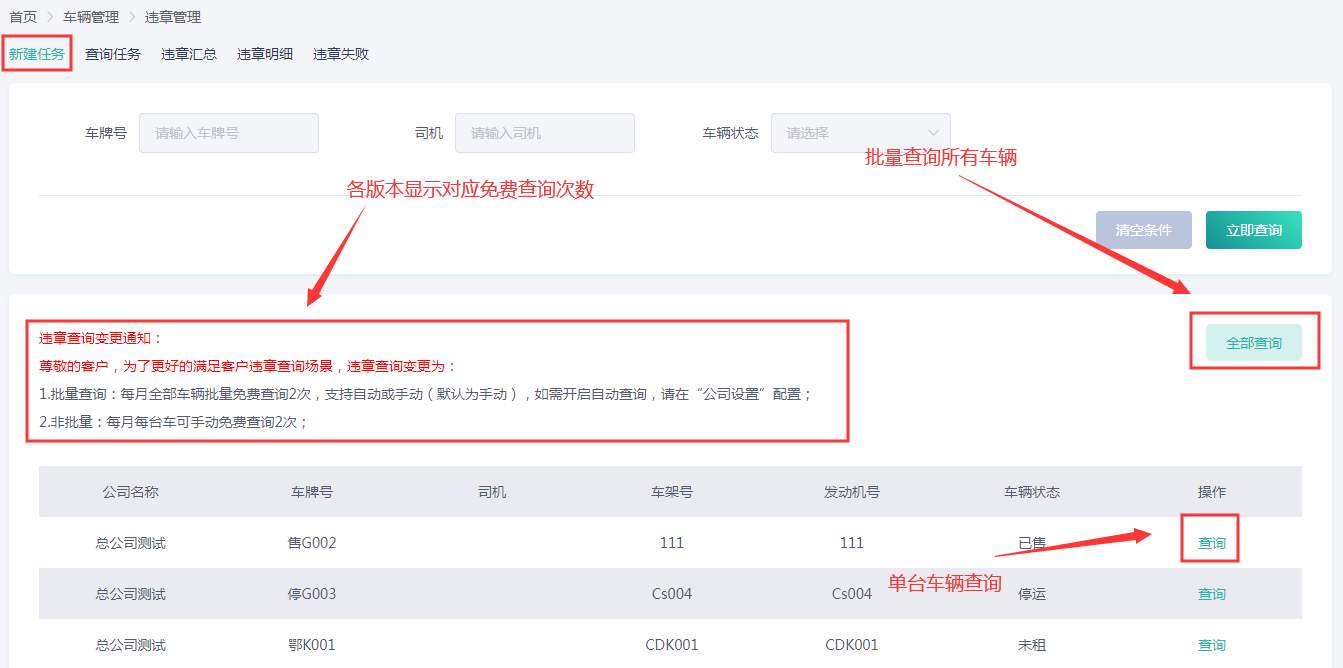This screenshot has width=1343, height=668.
Task: Go to the 违章失败 tab
Action: (x=341, y=54)
